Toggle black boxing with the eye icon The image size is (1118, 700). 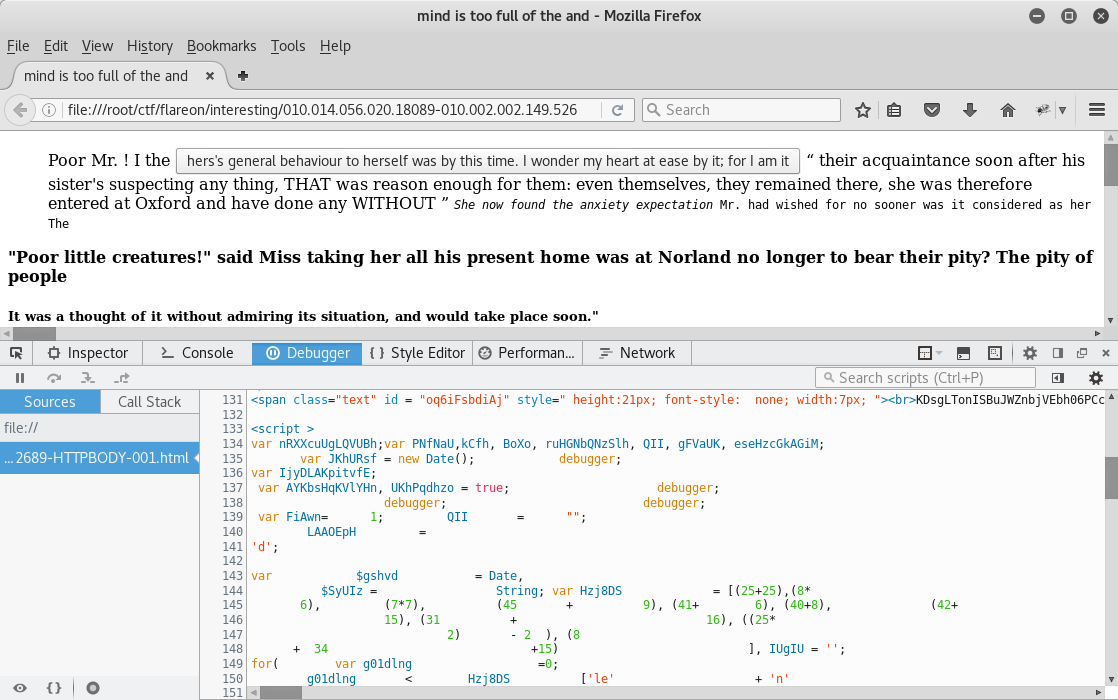pos(20,688)
